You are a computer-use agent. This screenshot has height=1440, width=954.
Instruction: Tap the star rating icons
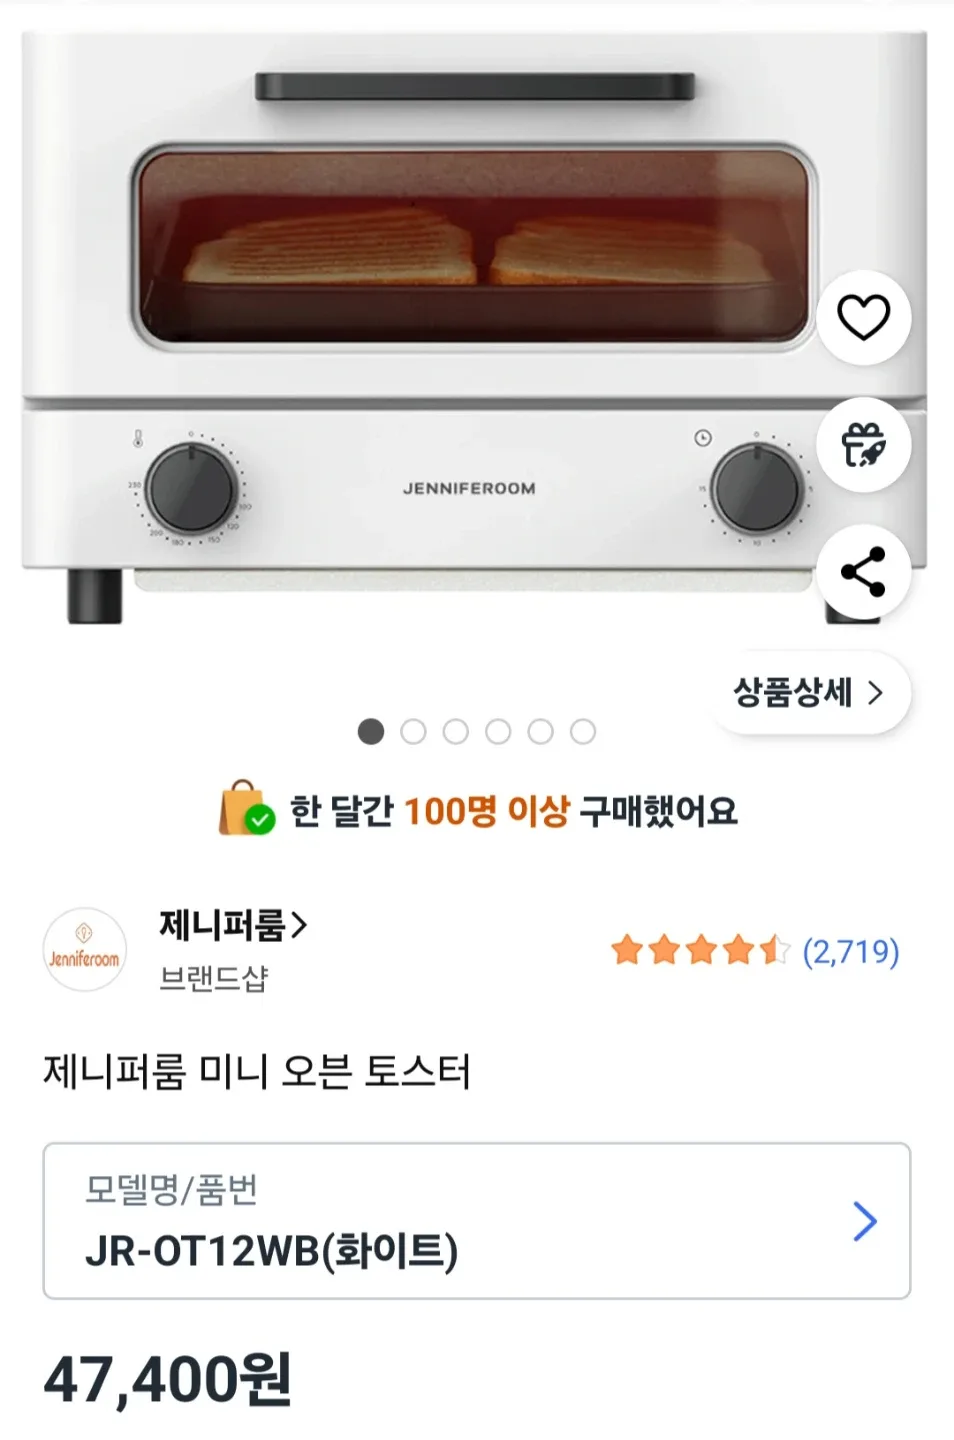point(700,950)
